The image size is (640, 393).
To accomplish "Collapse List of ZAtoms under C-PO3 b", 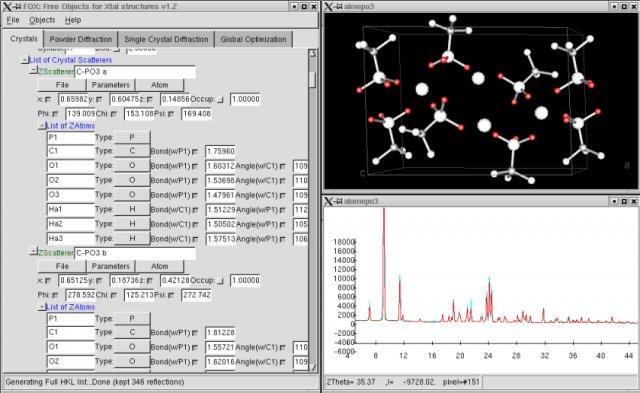I will pos(42,307).
